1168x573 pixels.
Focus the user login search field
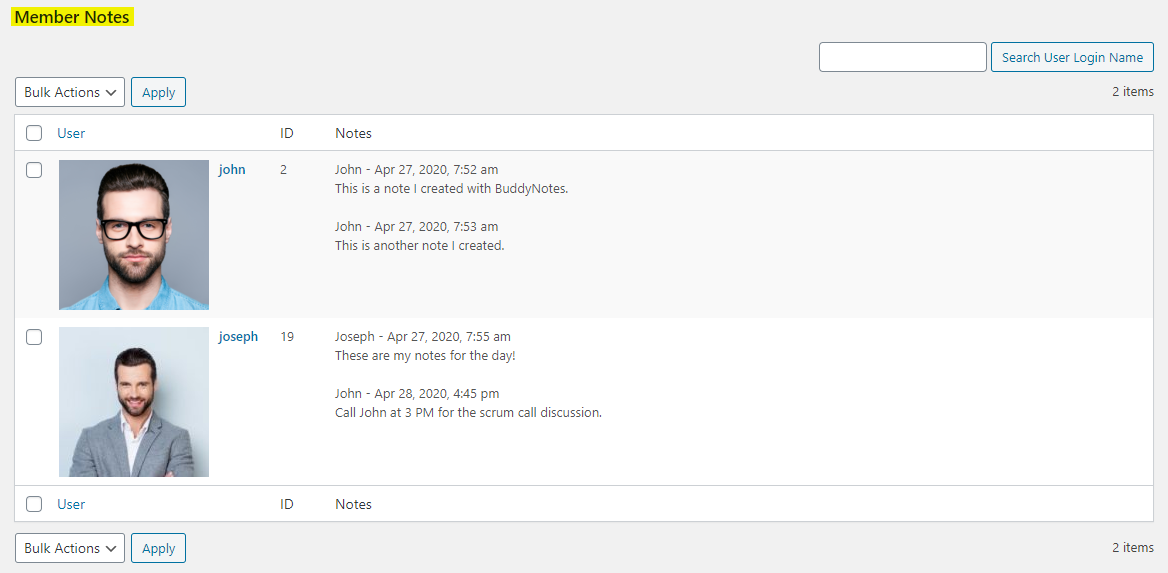[902, 57]
